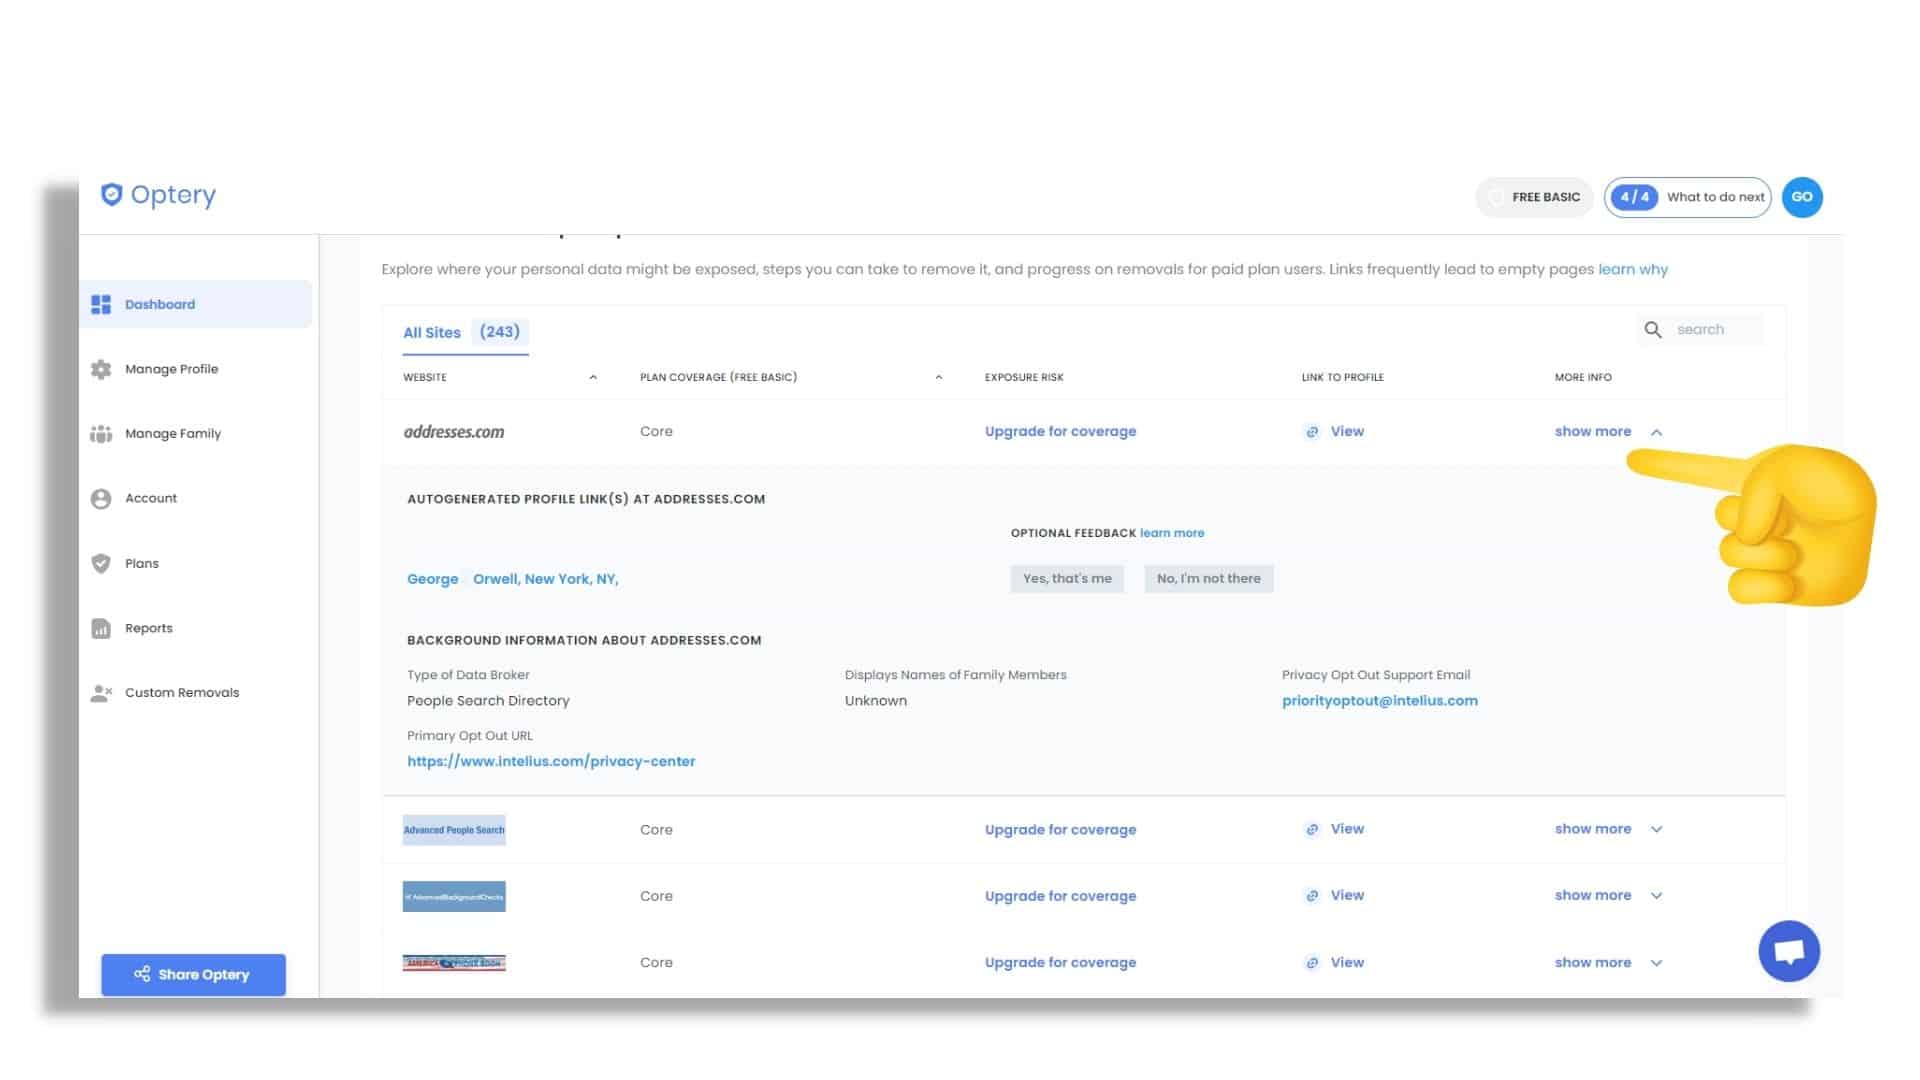Image resolution: width=1920 pixels, height=1080 pixels.
Task: Click the America Phone Book logo
Action: (454, 963)
